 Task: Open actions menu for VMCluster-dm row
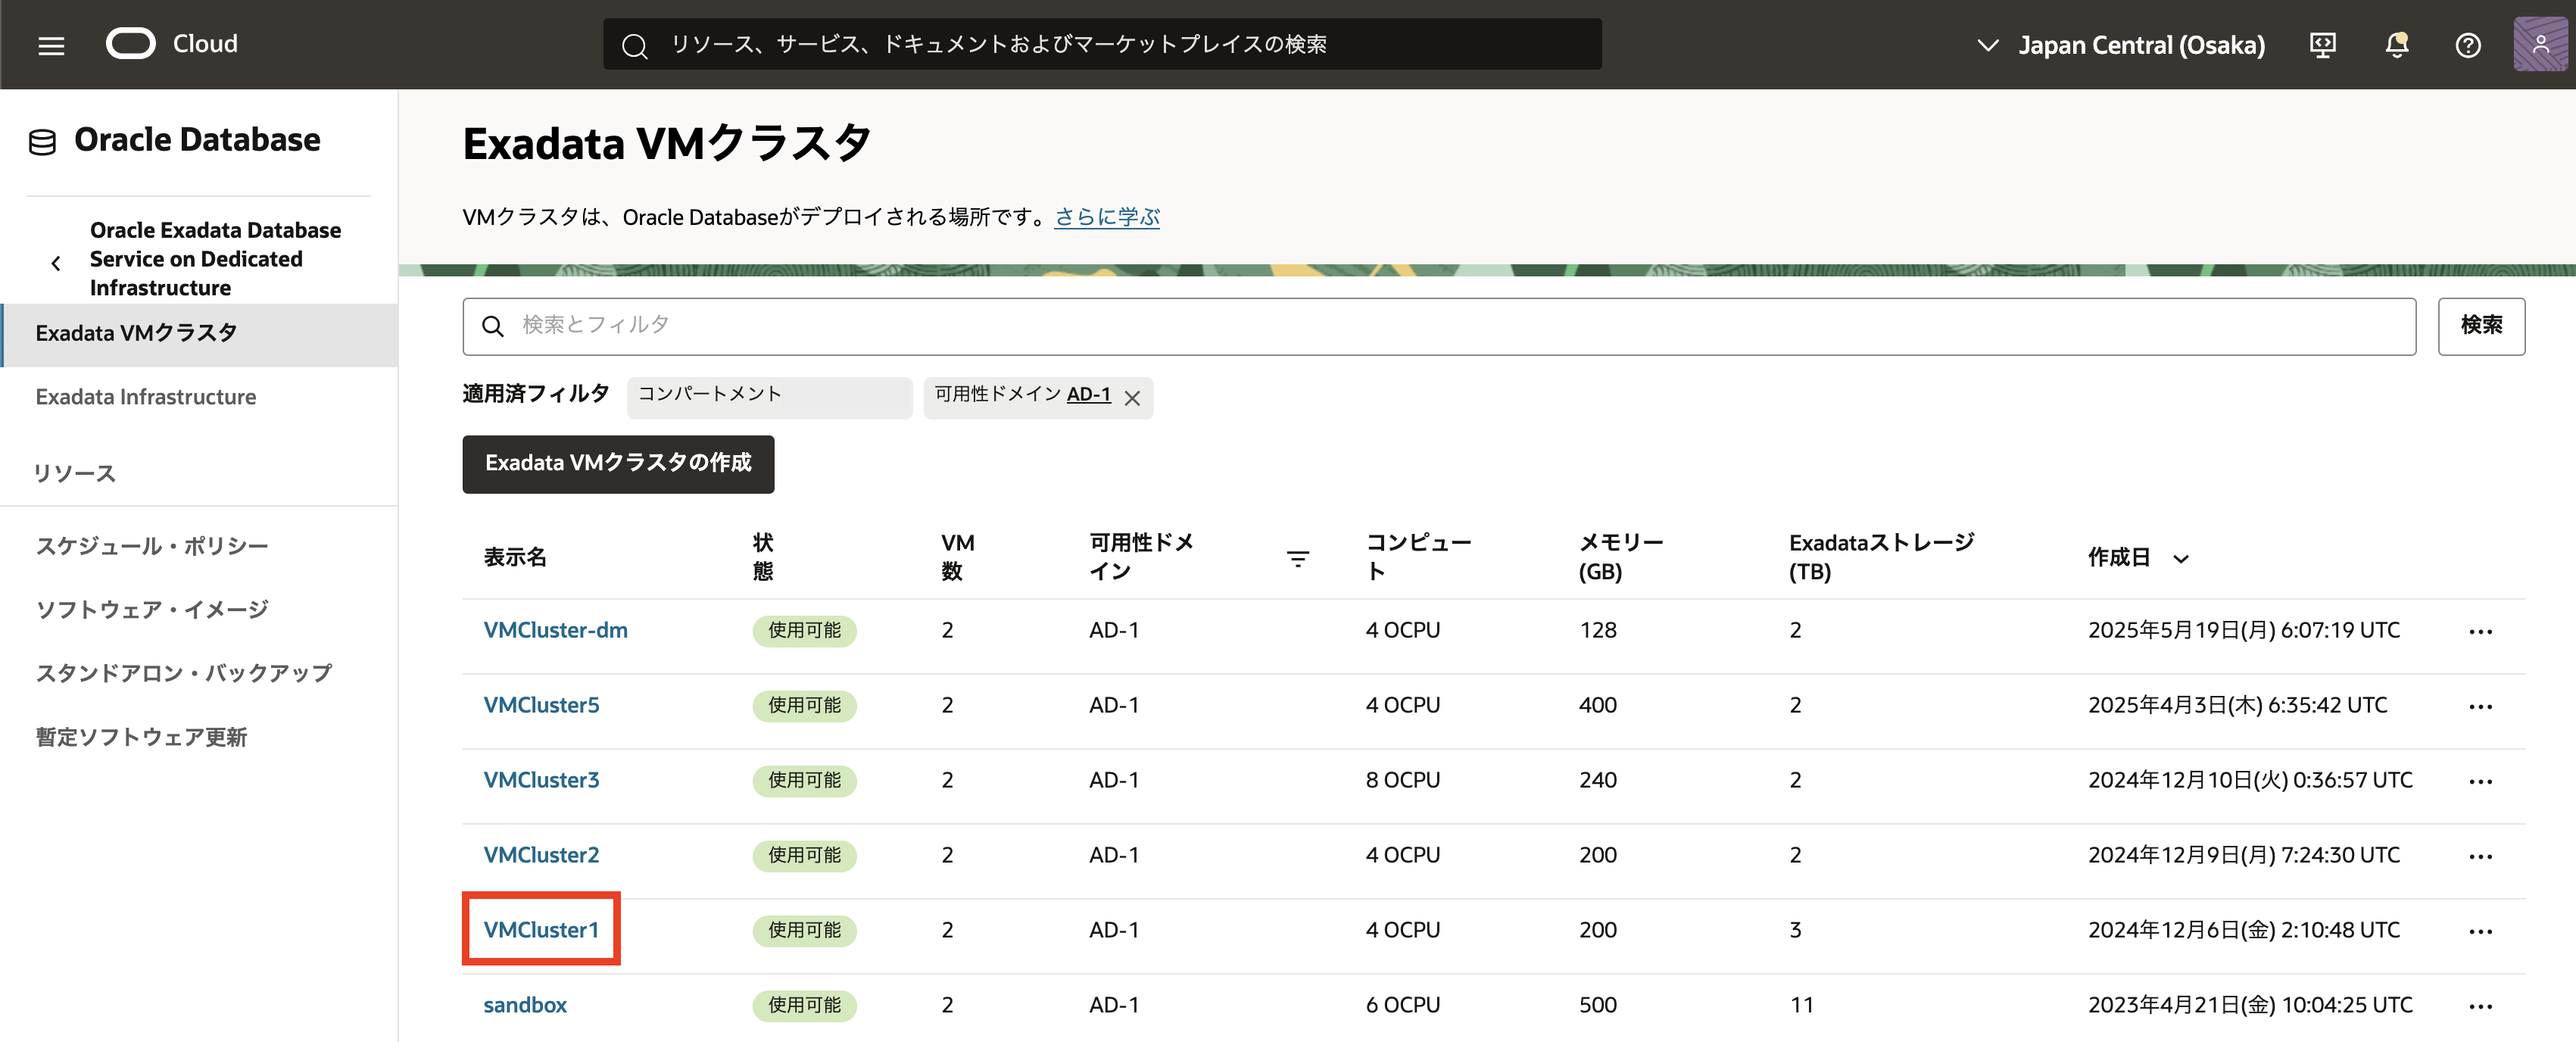(2480, 631)
